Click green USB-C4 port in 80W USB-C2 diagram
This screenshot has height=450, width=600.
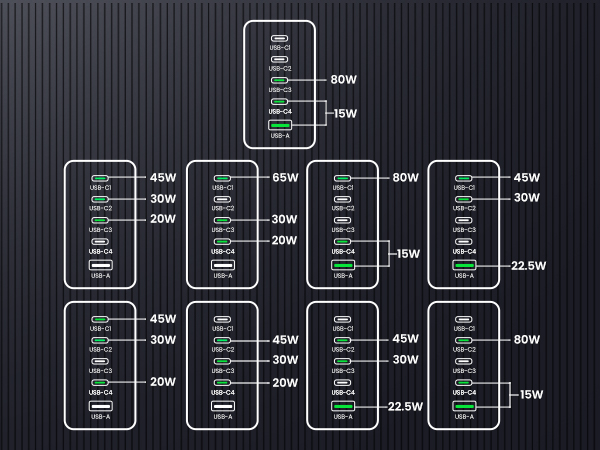tap(464, 382)
